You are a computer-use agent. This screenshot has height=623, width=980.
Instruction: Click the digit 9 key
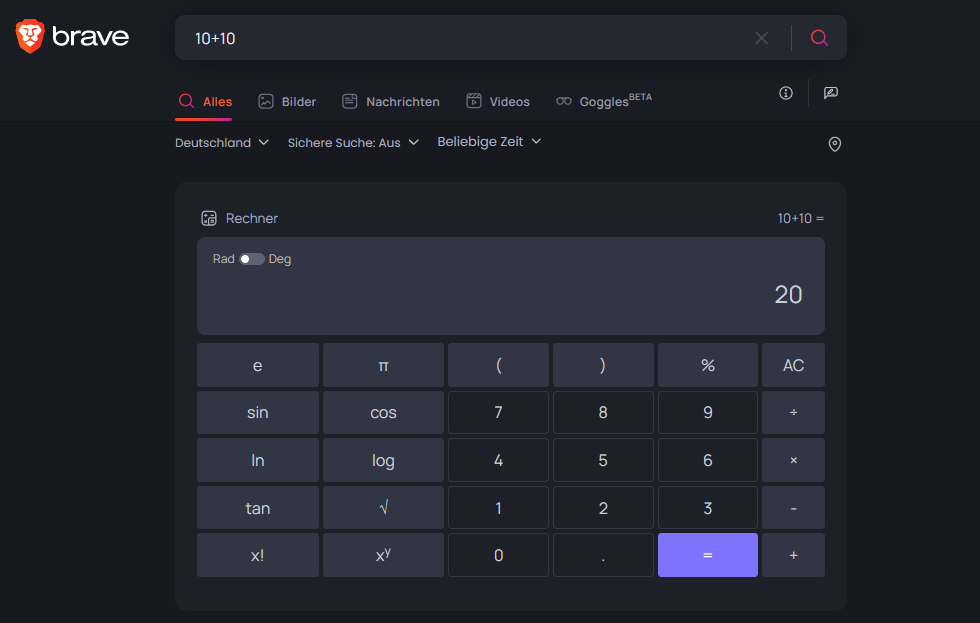tap(708, 412)
